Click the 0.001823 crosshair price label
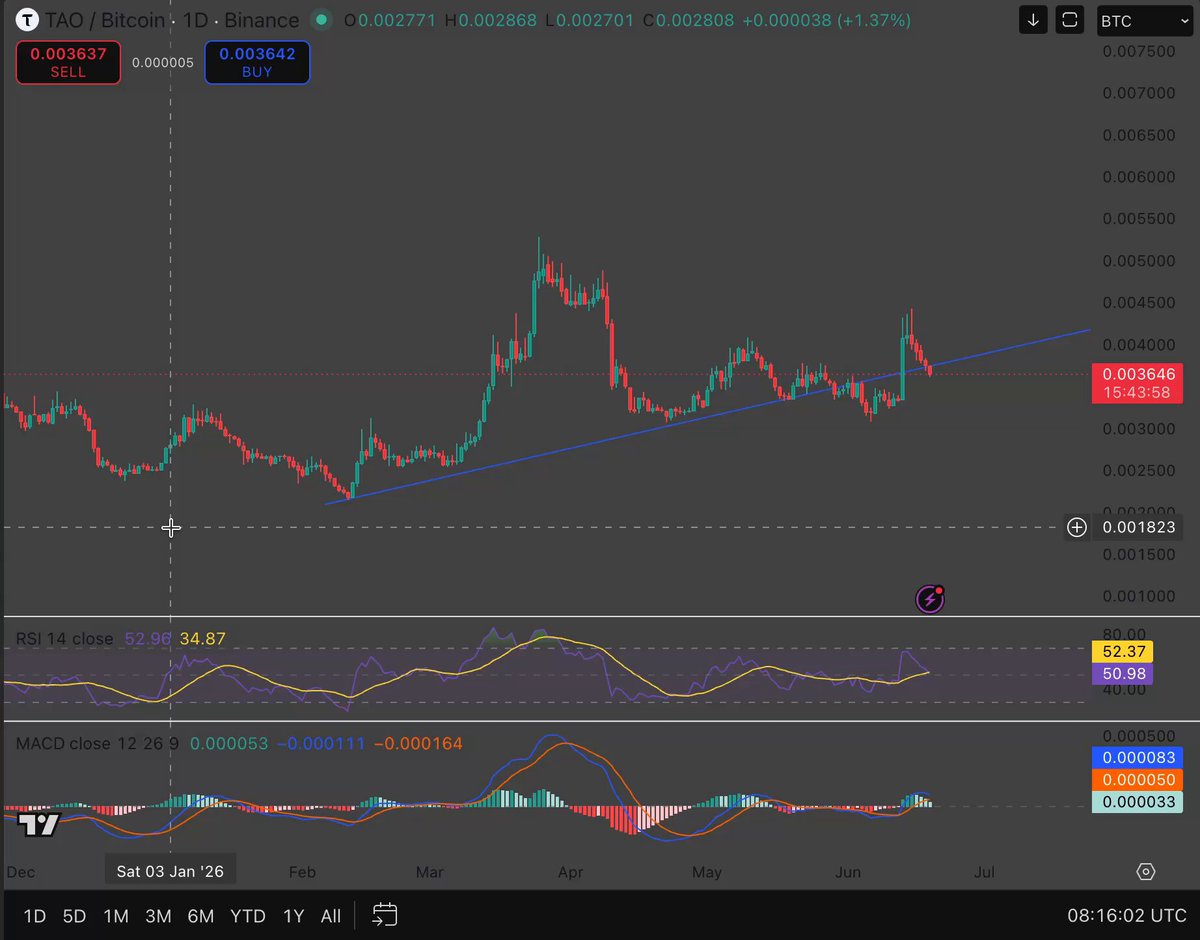Screen dimensions: 1200x940 click(x=1138, y=527)
